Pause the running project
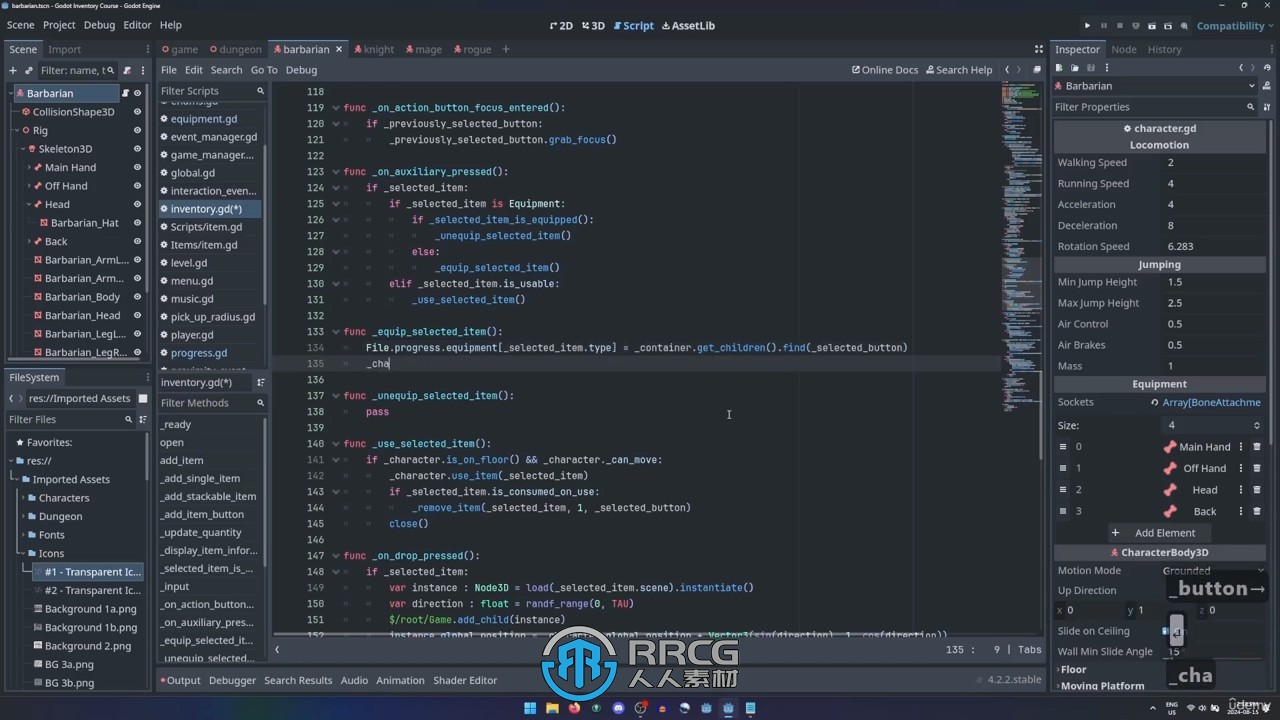Viewport: 1280px width, 720px height. 1104,26
